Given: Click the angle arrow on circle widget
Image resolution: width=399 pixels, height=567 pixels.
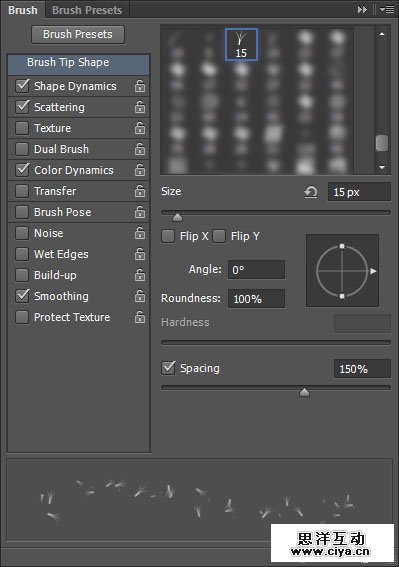Looking at the screenshot, I should pyautogui.click(x=373, y=271).
